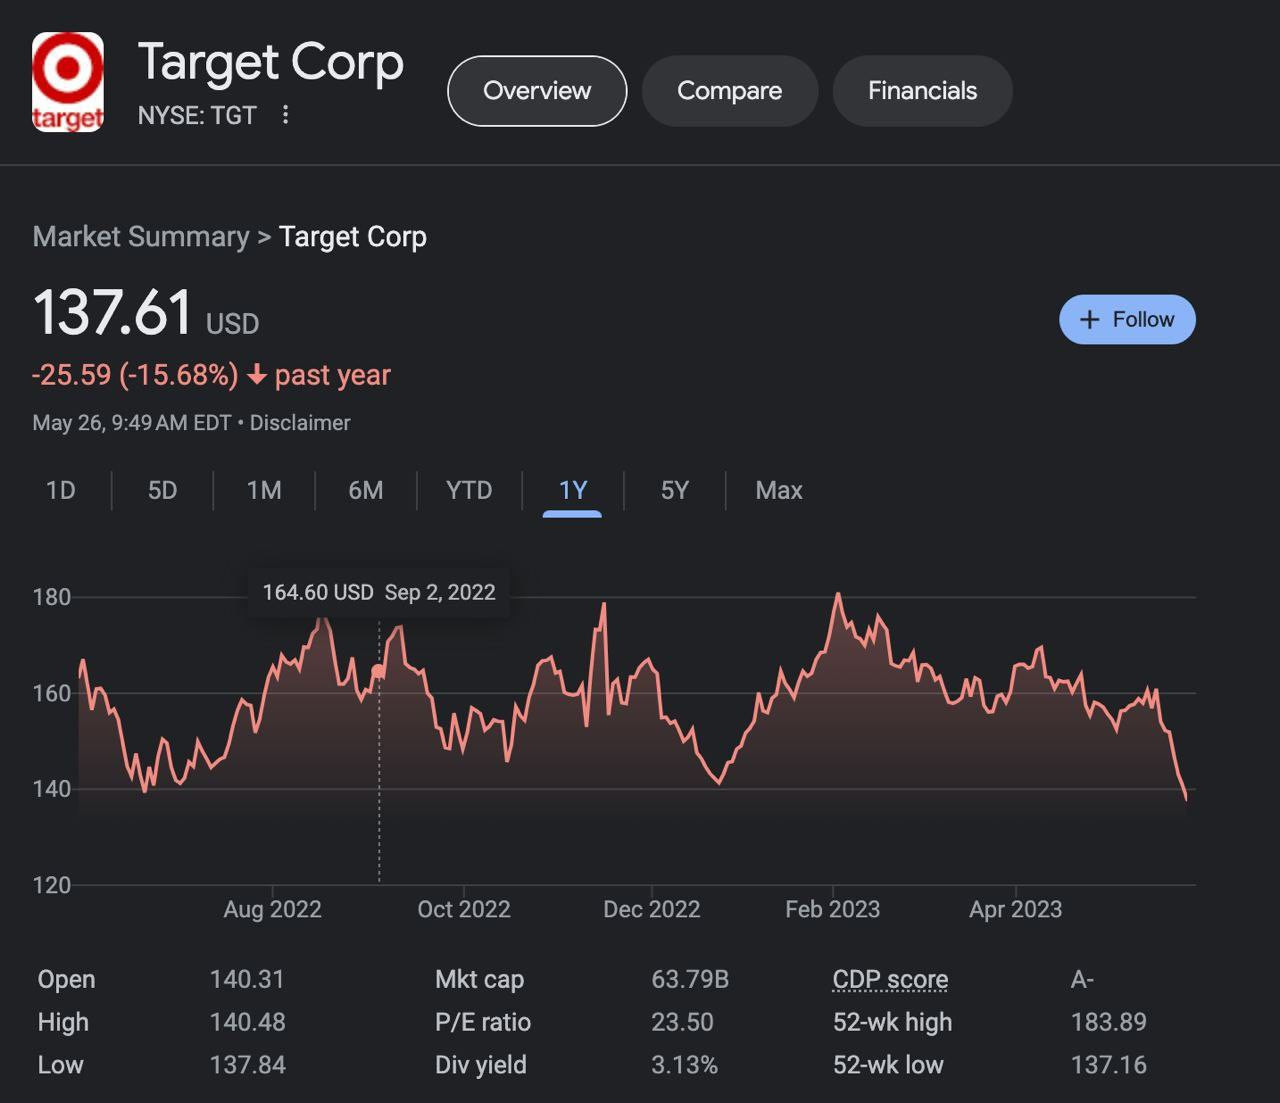This screenshot has width=1280, height=1103.
Task: Select the 5D time range
Action: click(162, 490)
